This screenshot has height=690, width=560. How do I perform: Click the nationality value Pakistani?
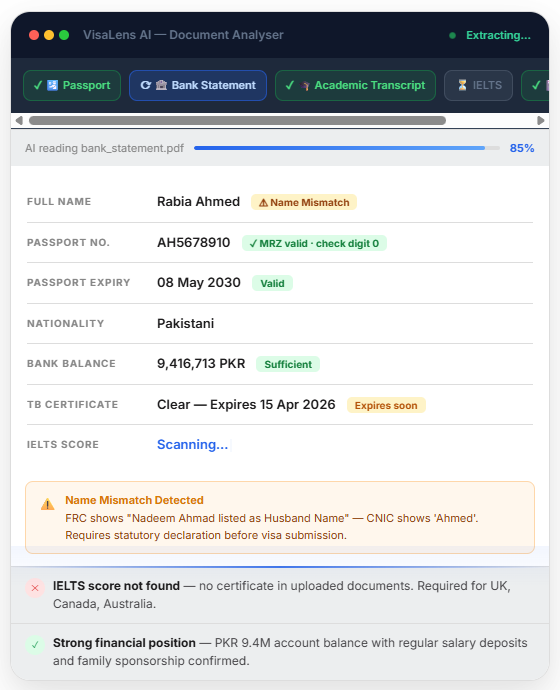186,323
